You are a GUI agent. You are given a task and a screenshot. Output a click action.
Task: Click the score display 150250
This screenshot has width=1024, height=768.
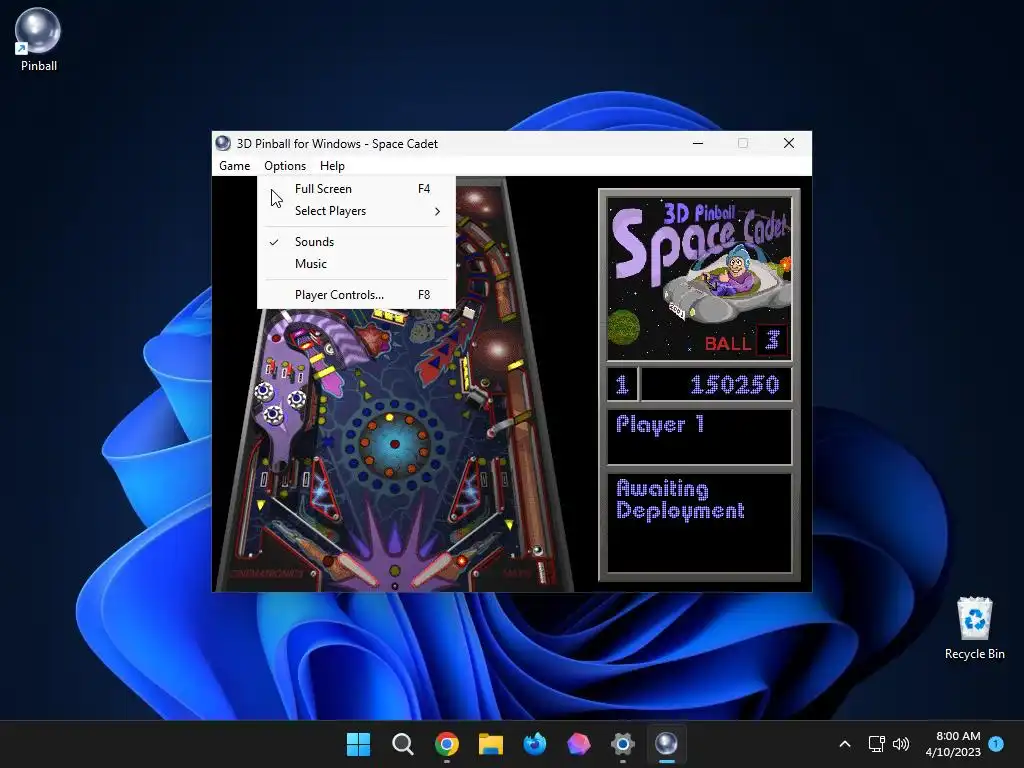[x=734, y=385]
